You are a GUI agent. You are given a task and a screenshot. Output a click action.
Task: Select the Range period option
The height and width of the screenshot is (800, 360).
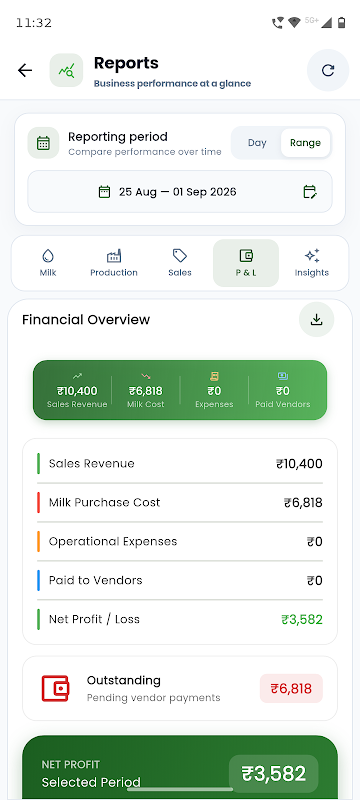point(305,143)
